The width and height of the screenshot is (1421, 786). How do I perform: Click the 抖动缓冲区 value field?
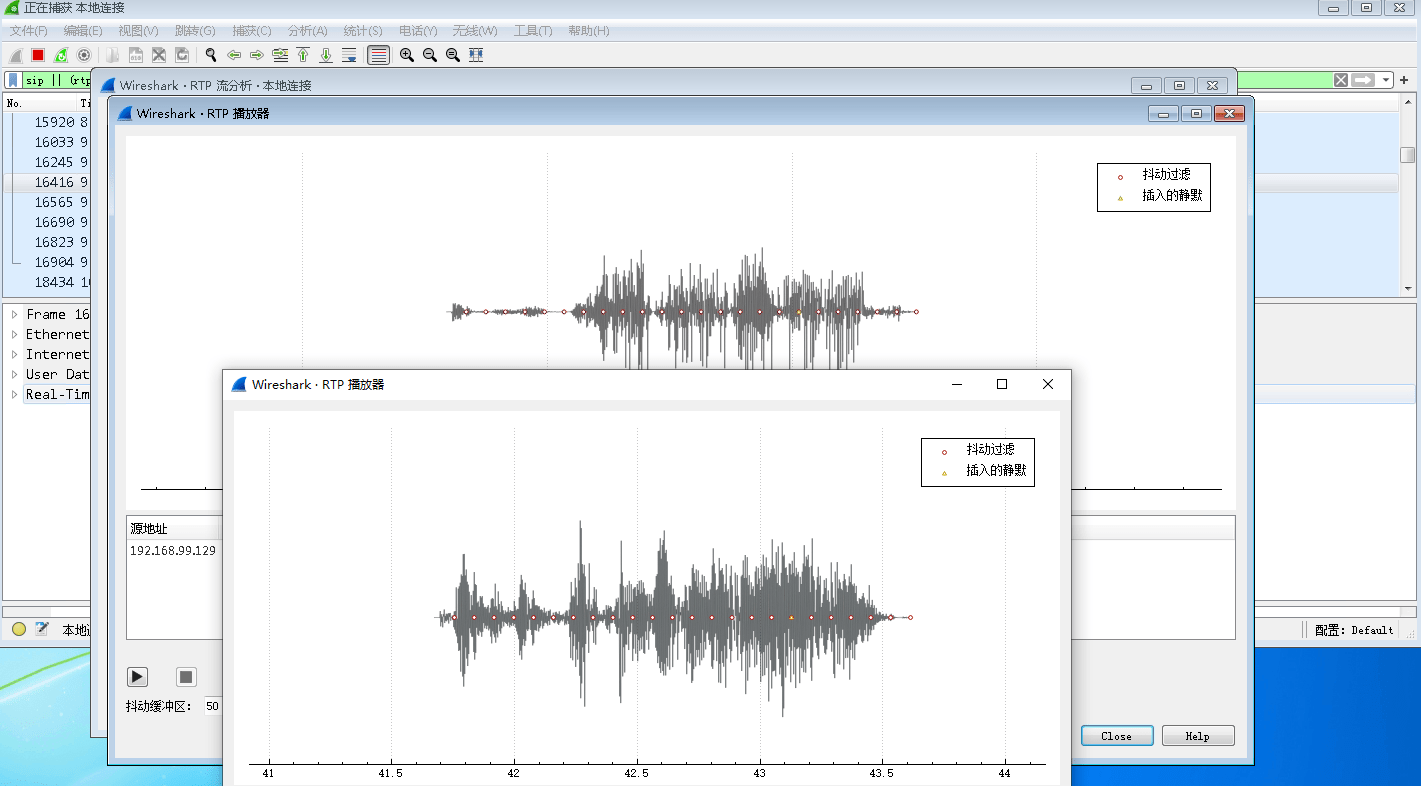[212, 706]
